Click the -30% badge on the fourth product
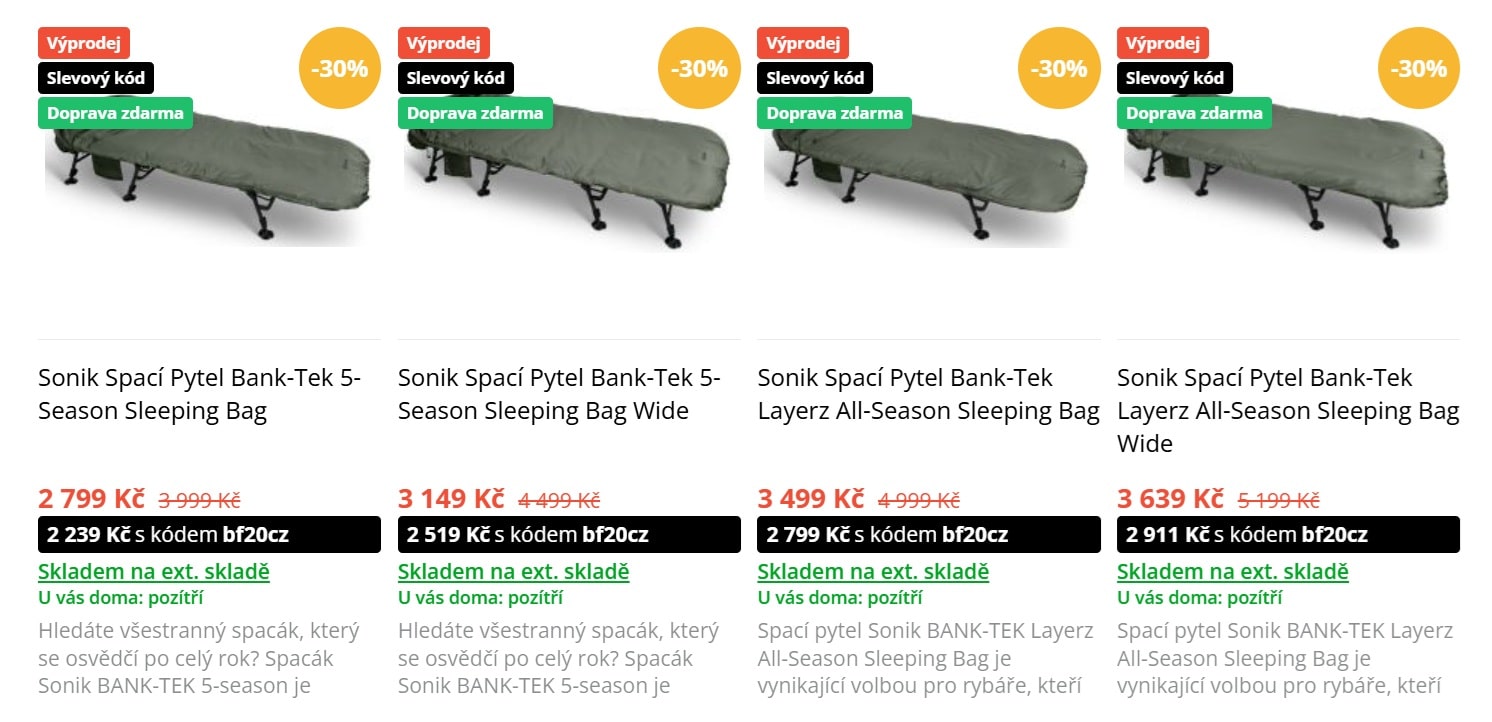The image size is (1492, 722). click(1418, 69)
